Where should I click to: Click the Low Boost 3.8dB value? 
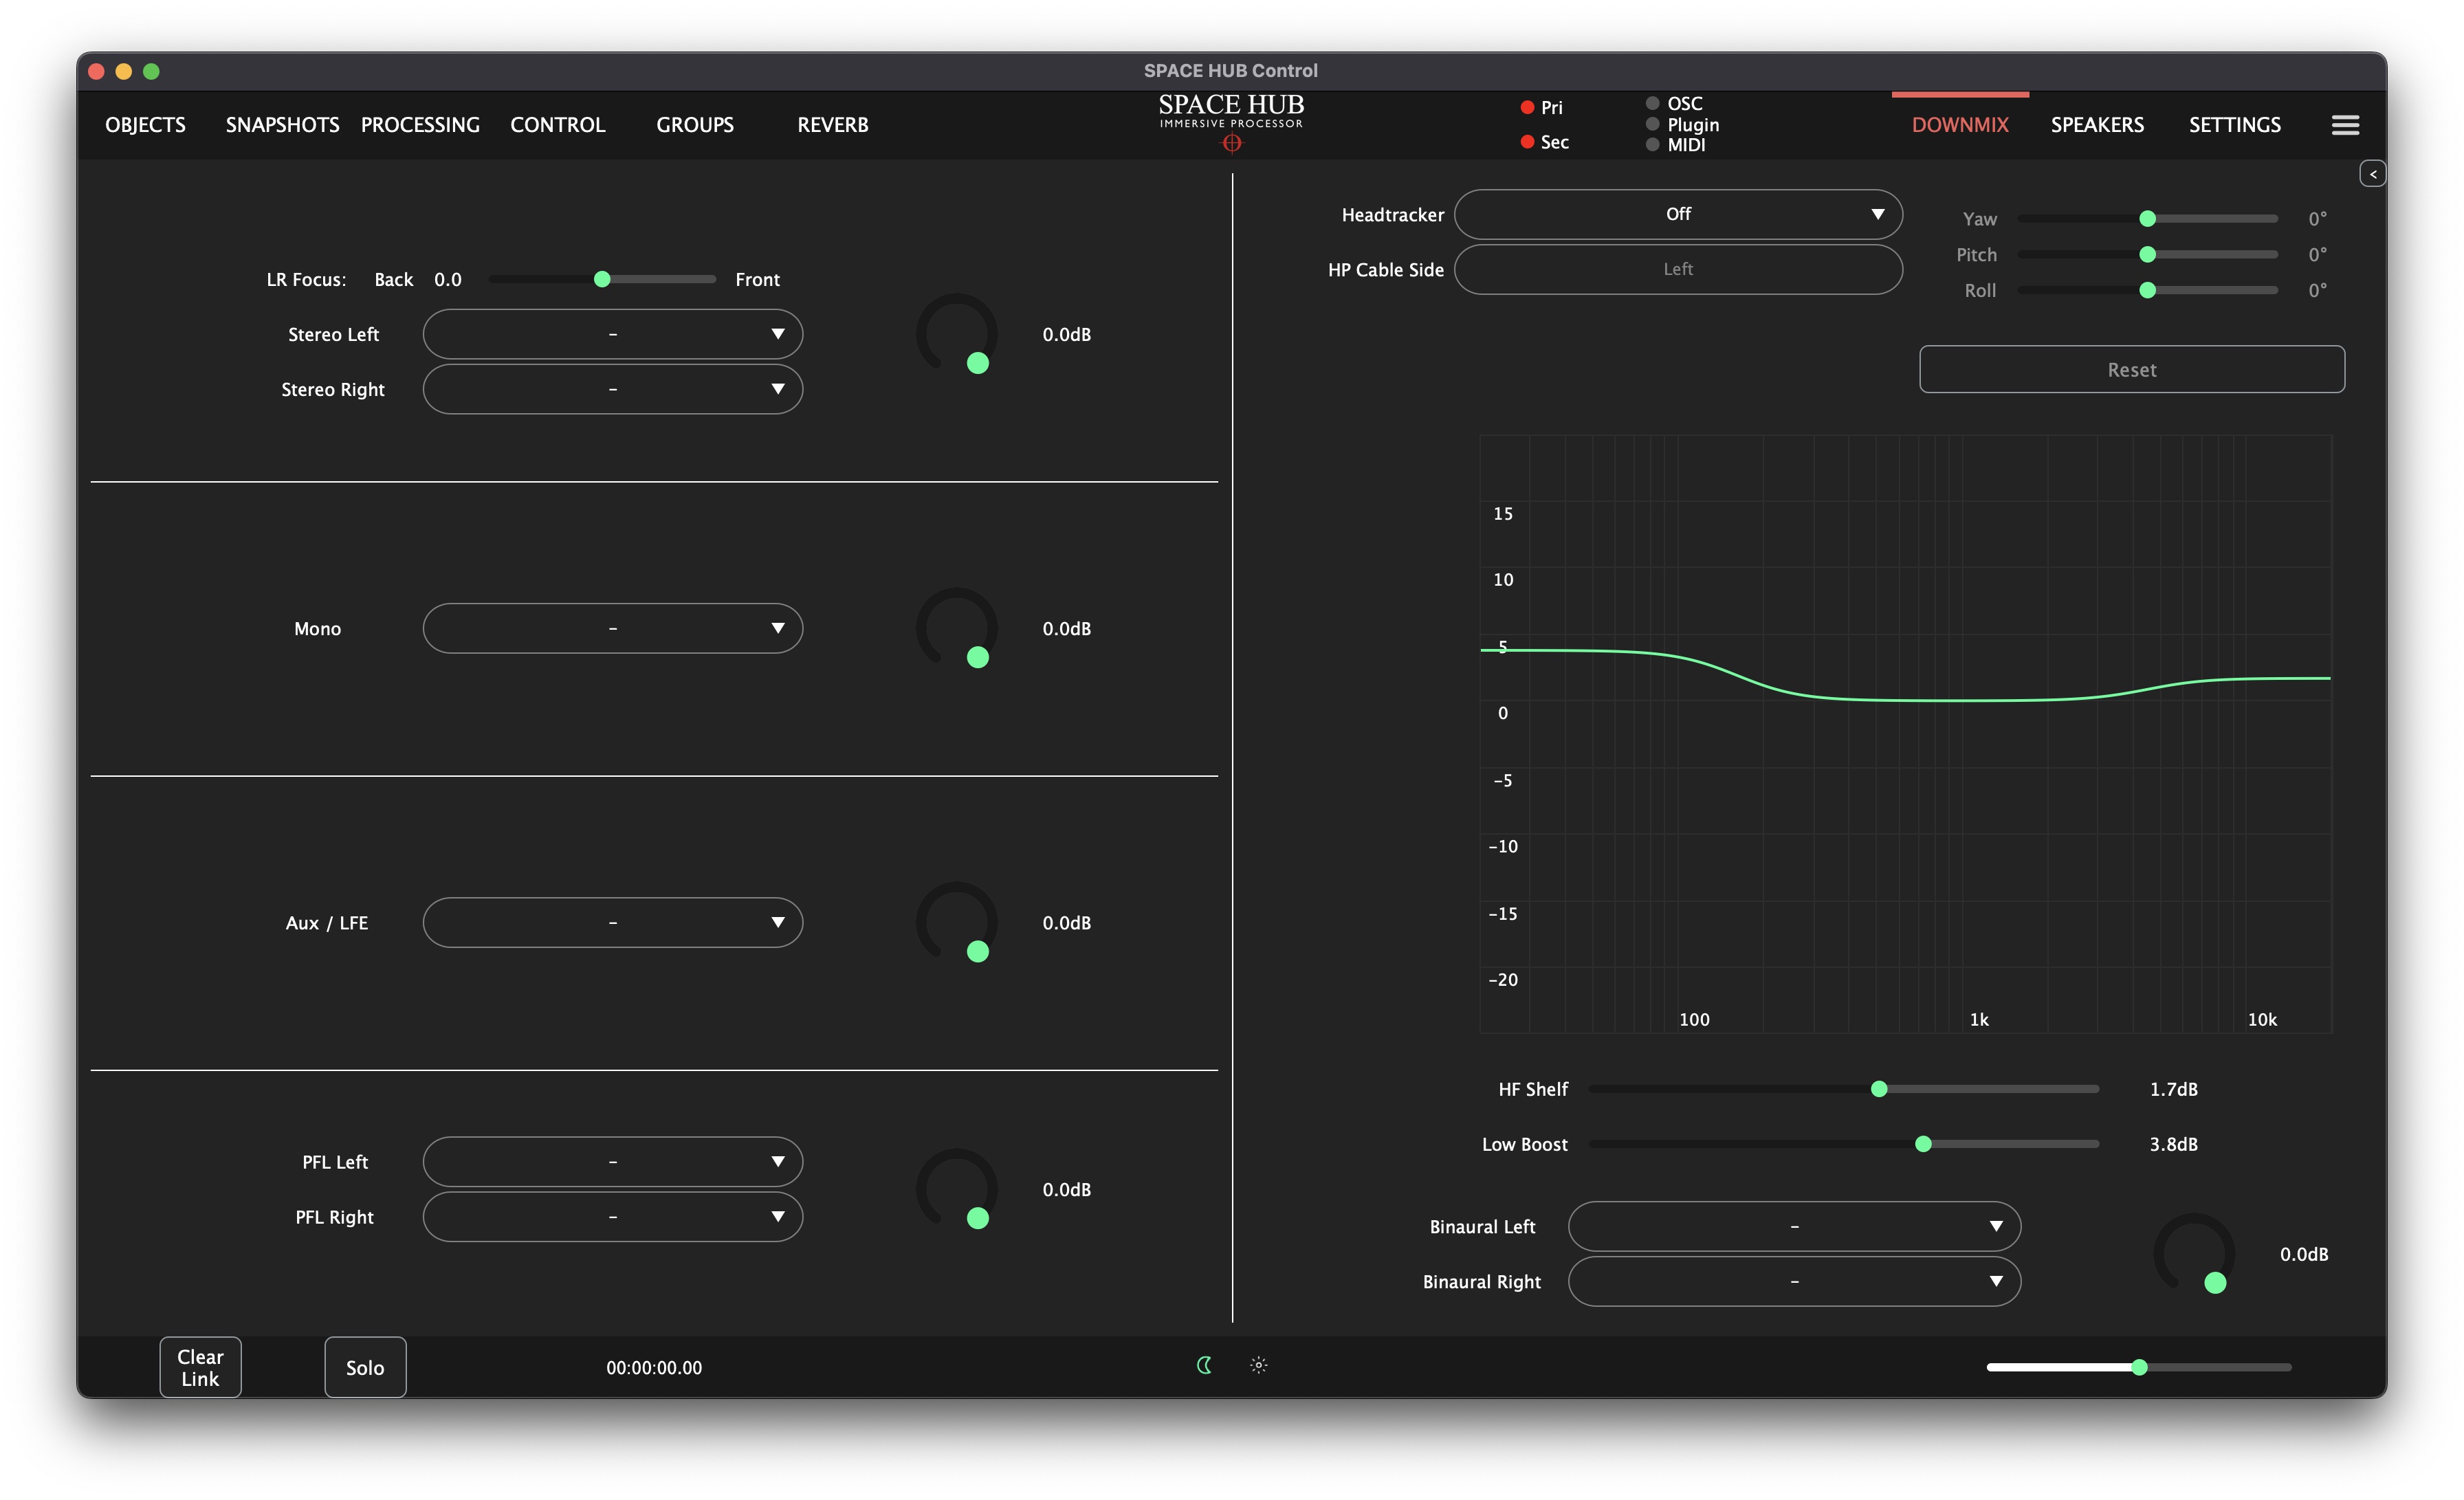point(2174,1144)
